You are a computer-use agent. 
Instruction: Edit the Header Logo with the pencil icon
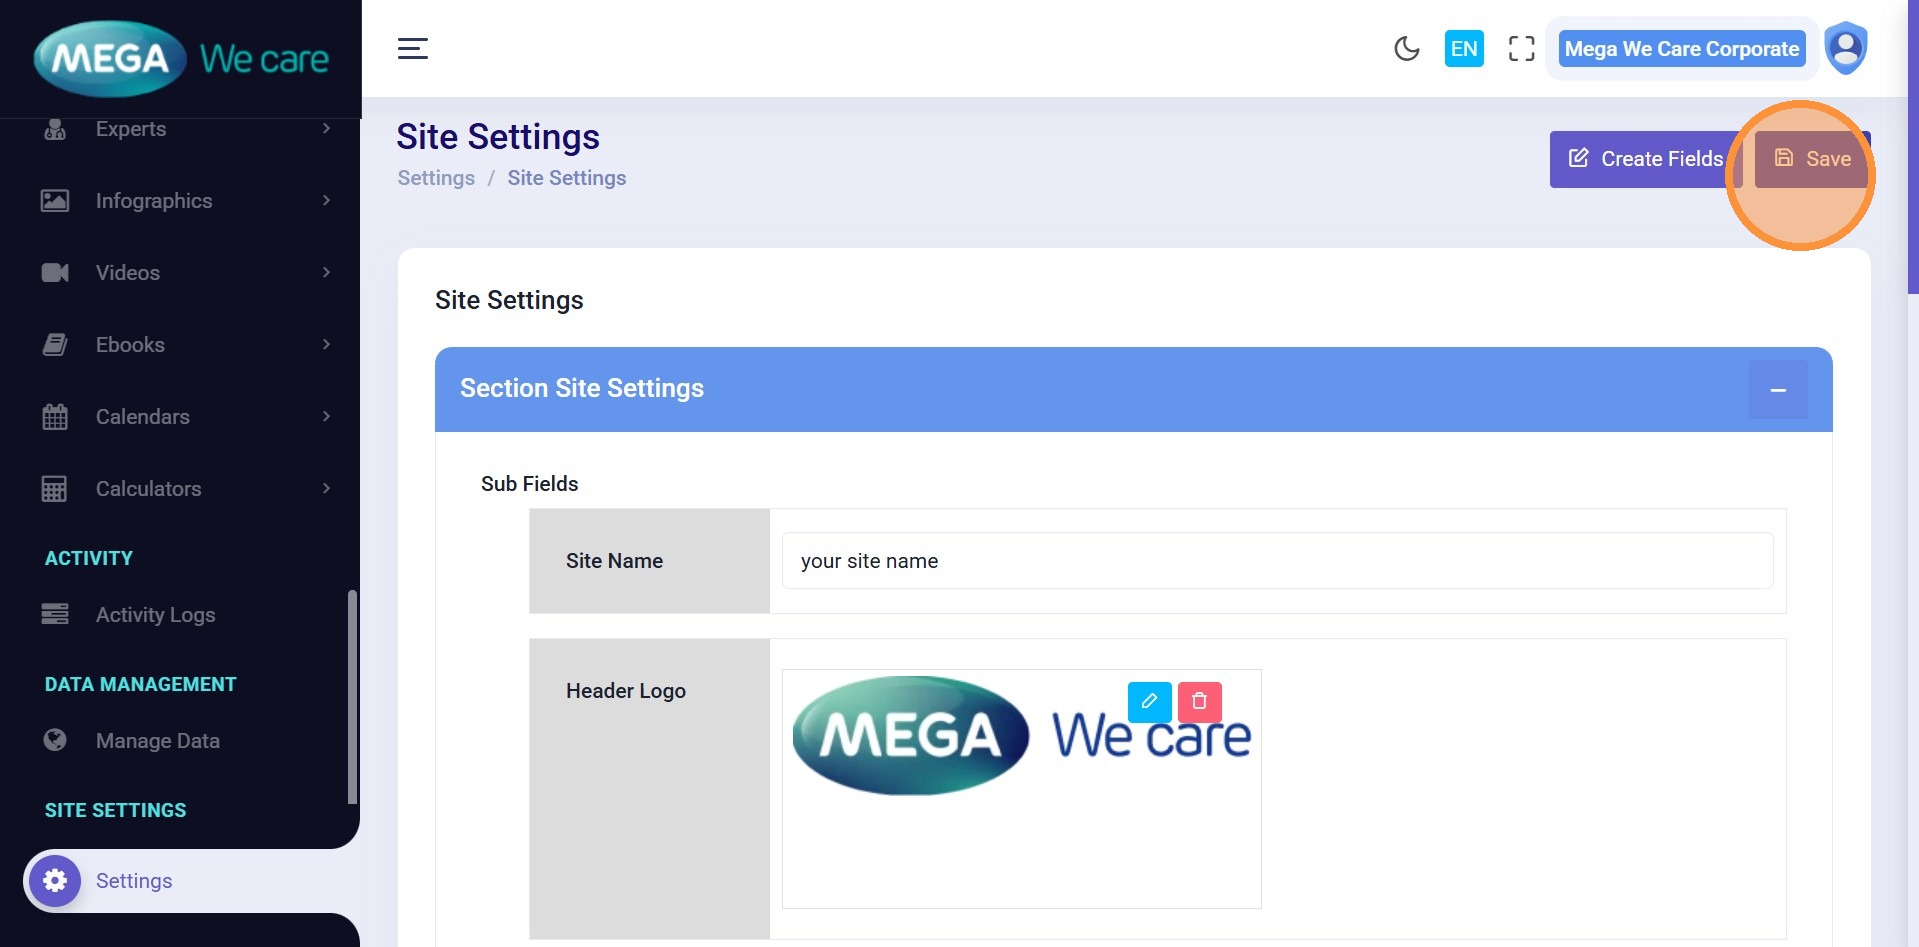1149,702
